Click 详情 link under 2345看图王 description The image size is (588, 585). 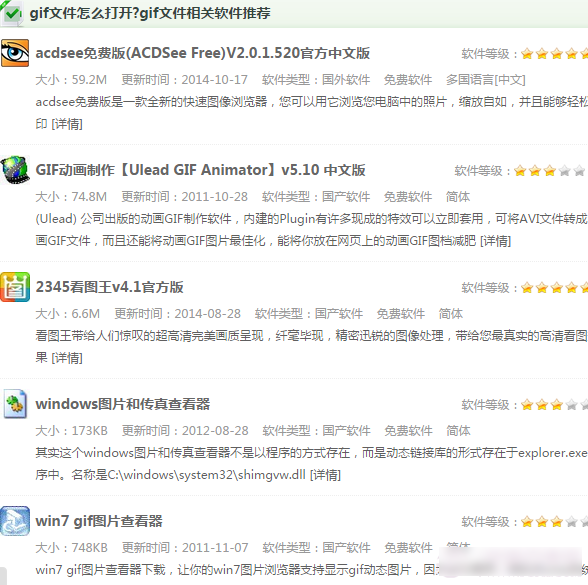point(67,358)
